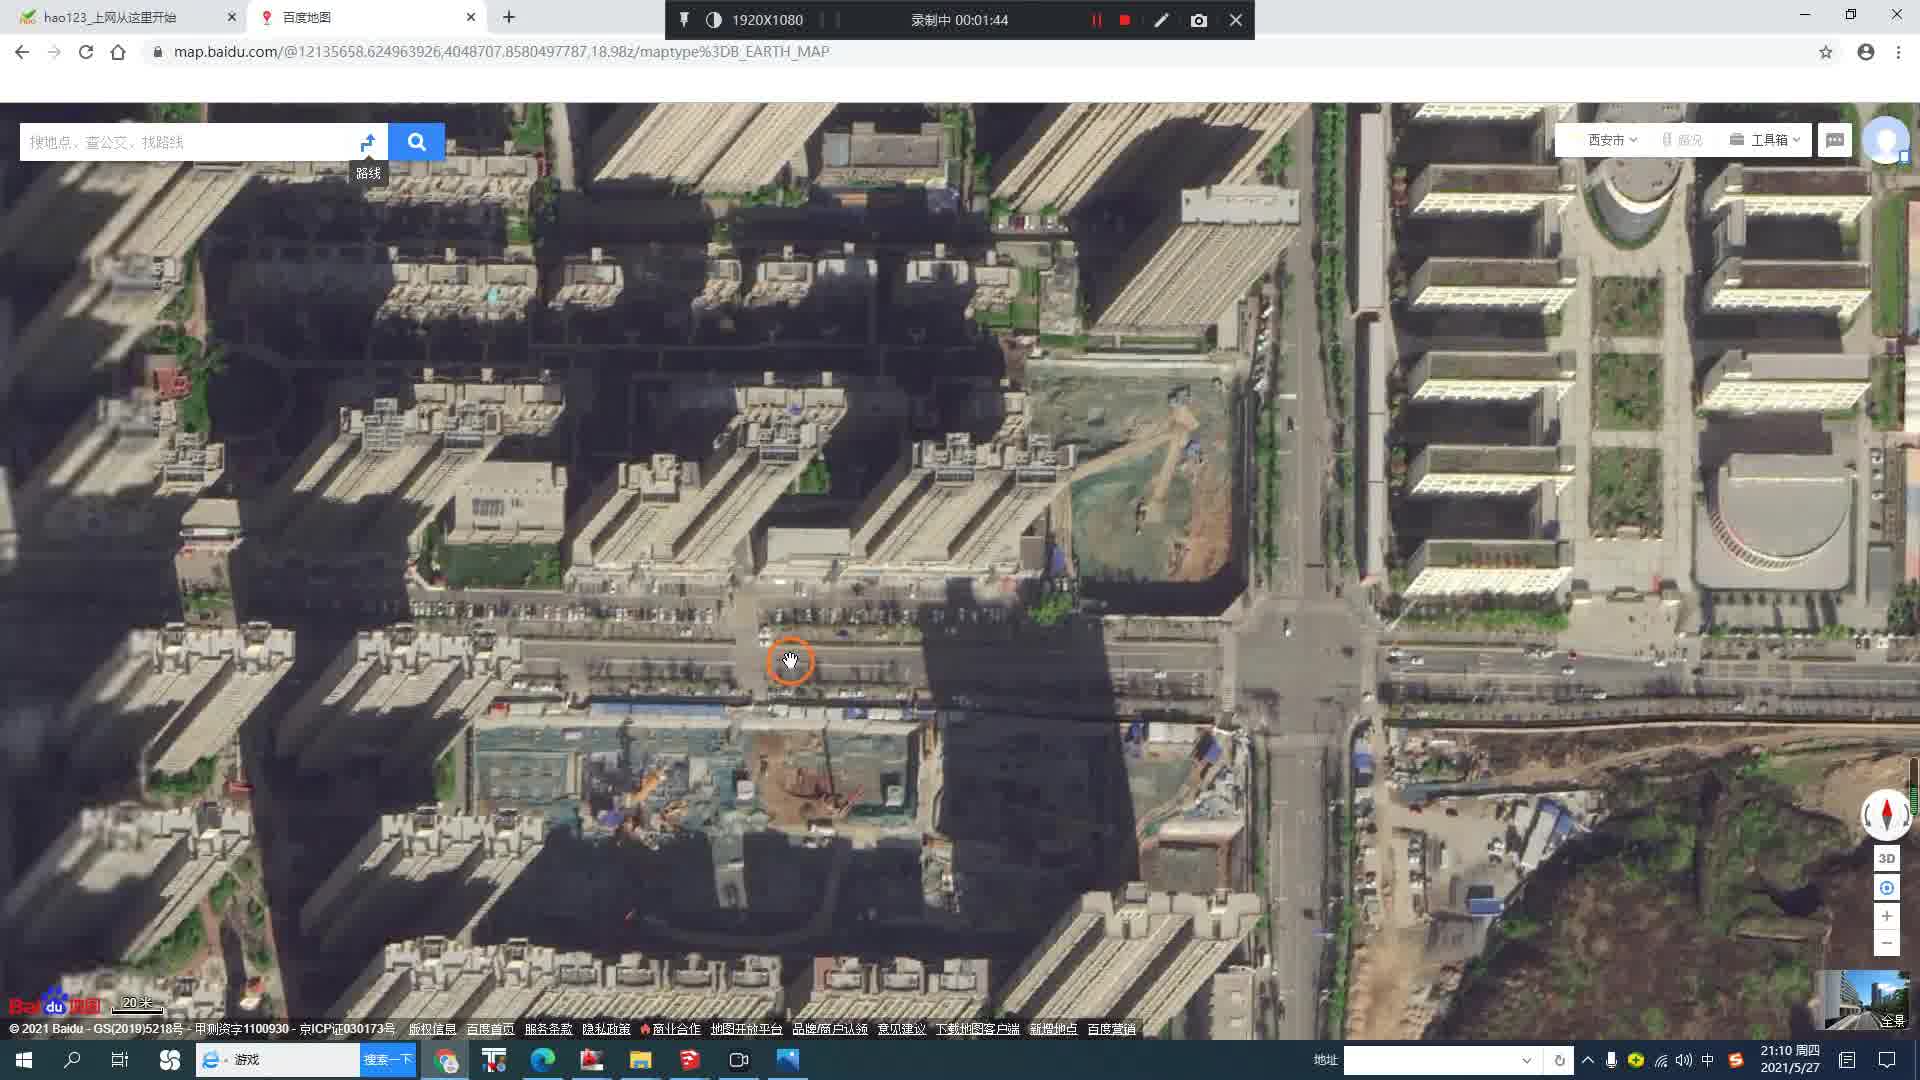Image resolution: width=1920 pixels, height=1080 pixels.
Task: Switch to the hao123 browser tab
Action: tap(110, 17)
